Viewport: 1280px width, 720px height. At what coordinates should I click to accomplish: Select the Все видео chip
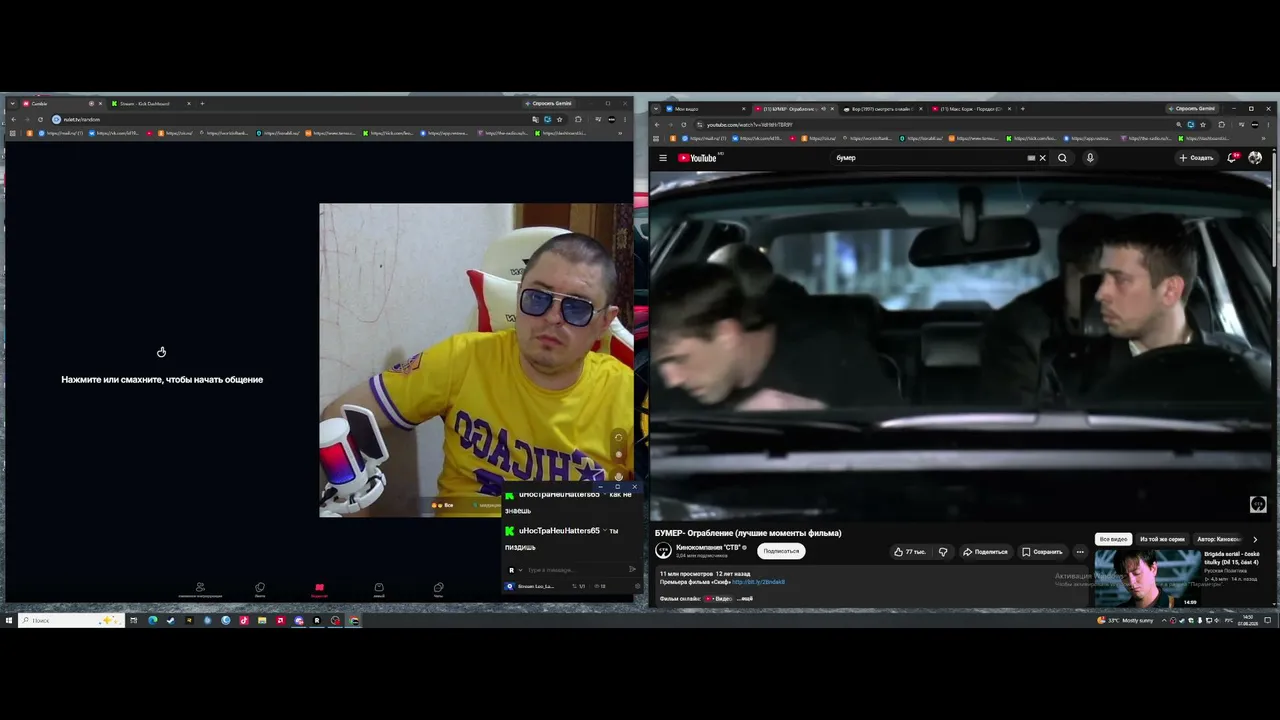[x=1113, y=539]
